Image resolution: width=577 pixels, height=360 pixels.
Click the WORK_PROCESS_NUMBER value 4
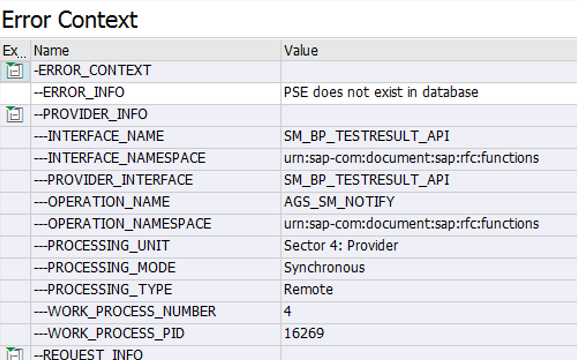[x=287, y=311]
